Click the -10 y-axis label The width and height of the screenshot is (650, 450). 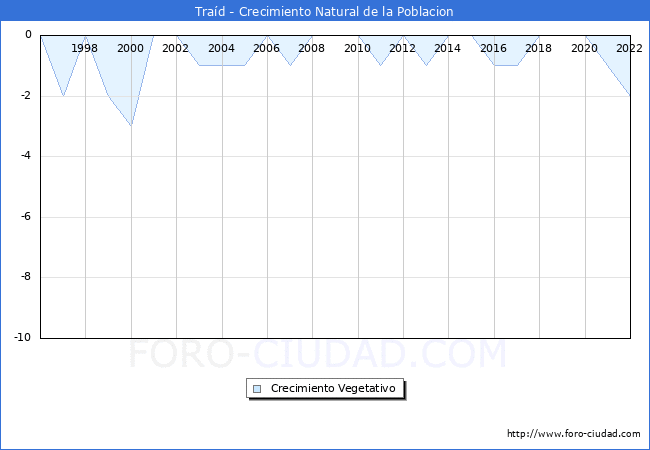coord(23,337)
